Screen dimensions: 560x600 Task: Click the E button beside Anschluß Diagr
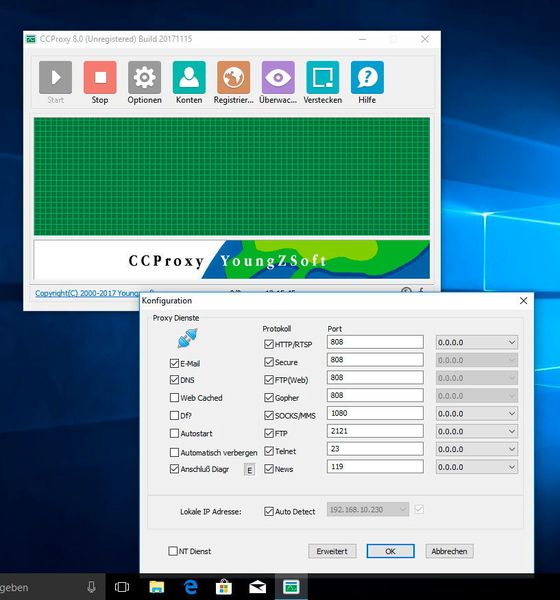point(250,470)
